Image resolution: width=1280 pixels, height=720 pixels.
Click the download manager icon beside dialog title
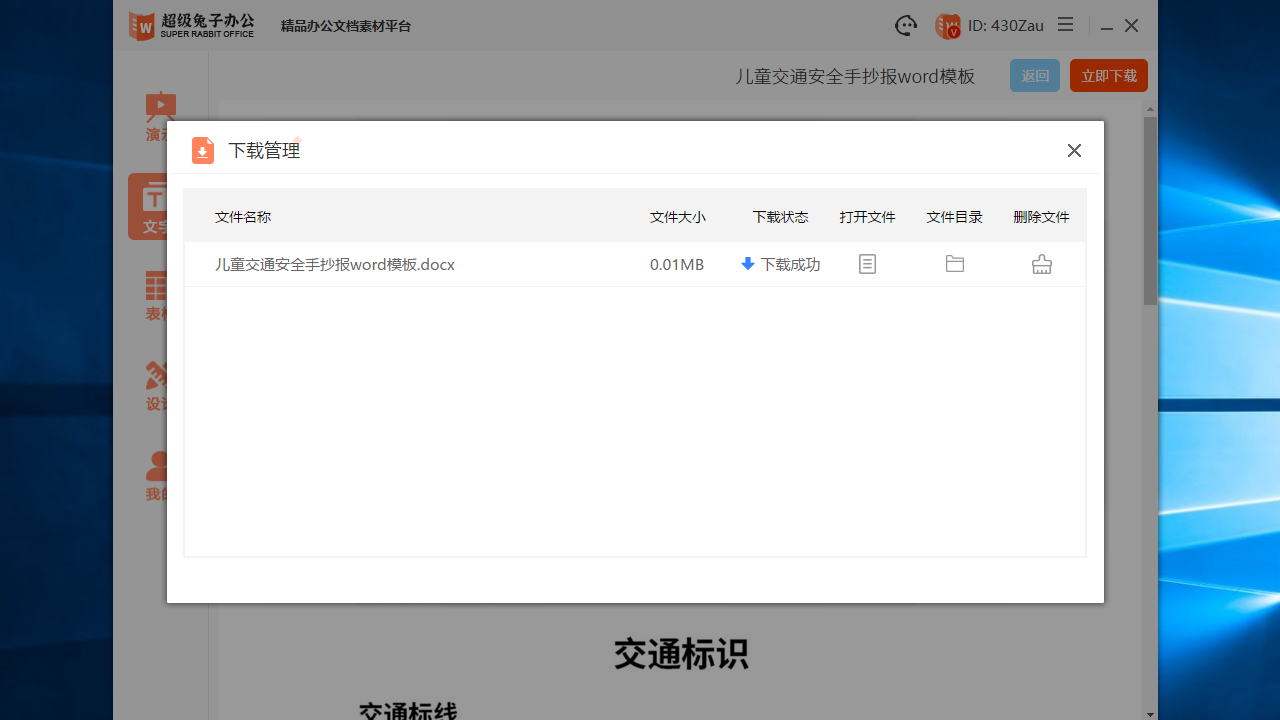point(202,150)
